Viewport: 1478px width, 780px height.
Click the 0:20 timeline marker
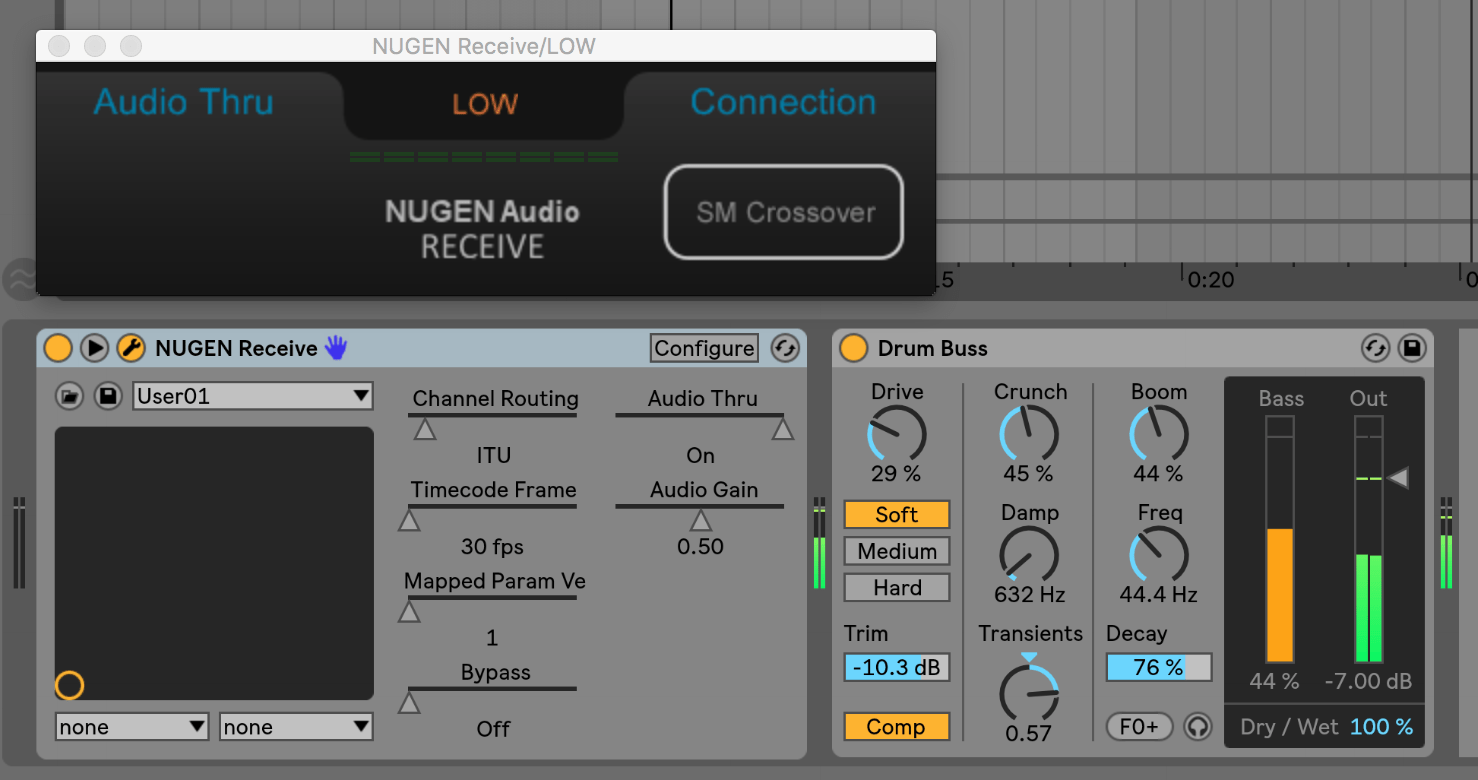pos(1211,280)
